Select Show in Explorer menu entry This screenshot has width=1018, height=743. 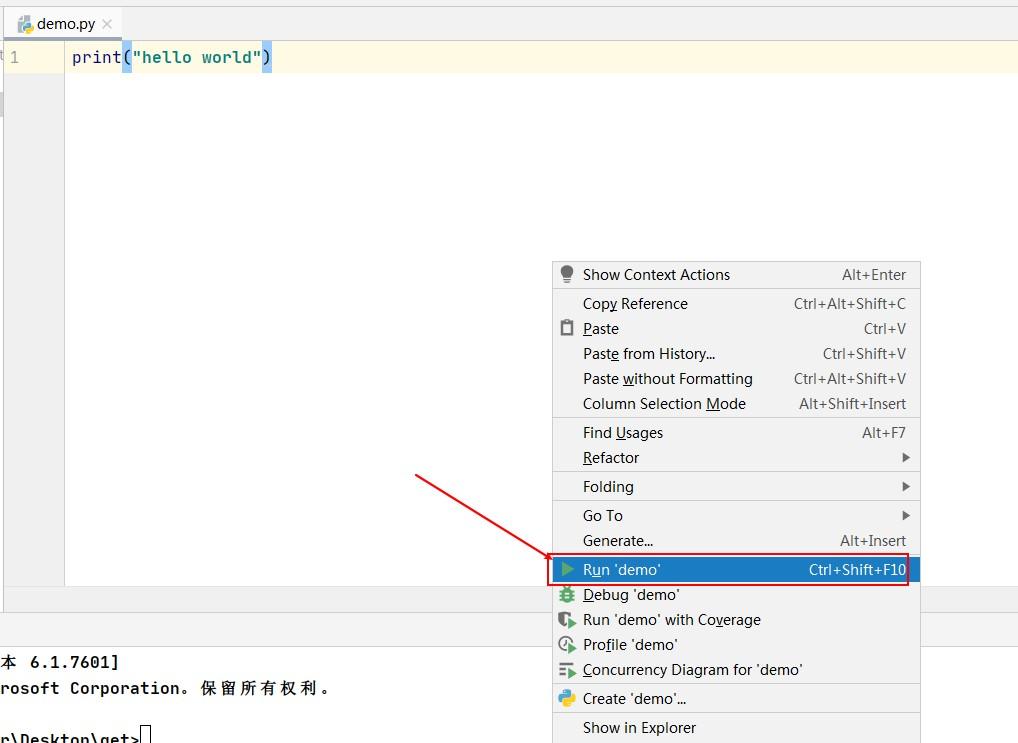pyautogui.click(x=736, y=727)
